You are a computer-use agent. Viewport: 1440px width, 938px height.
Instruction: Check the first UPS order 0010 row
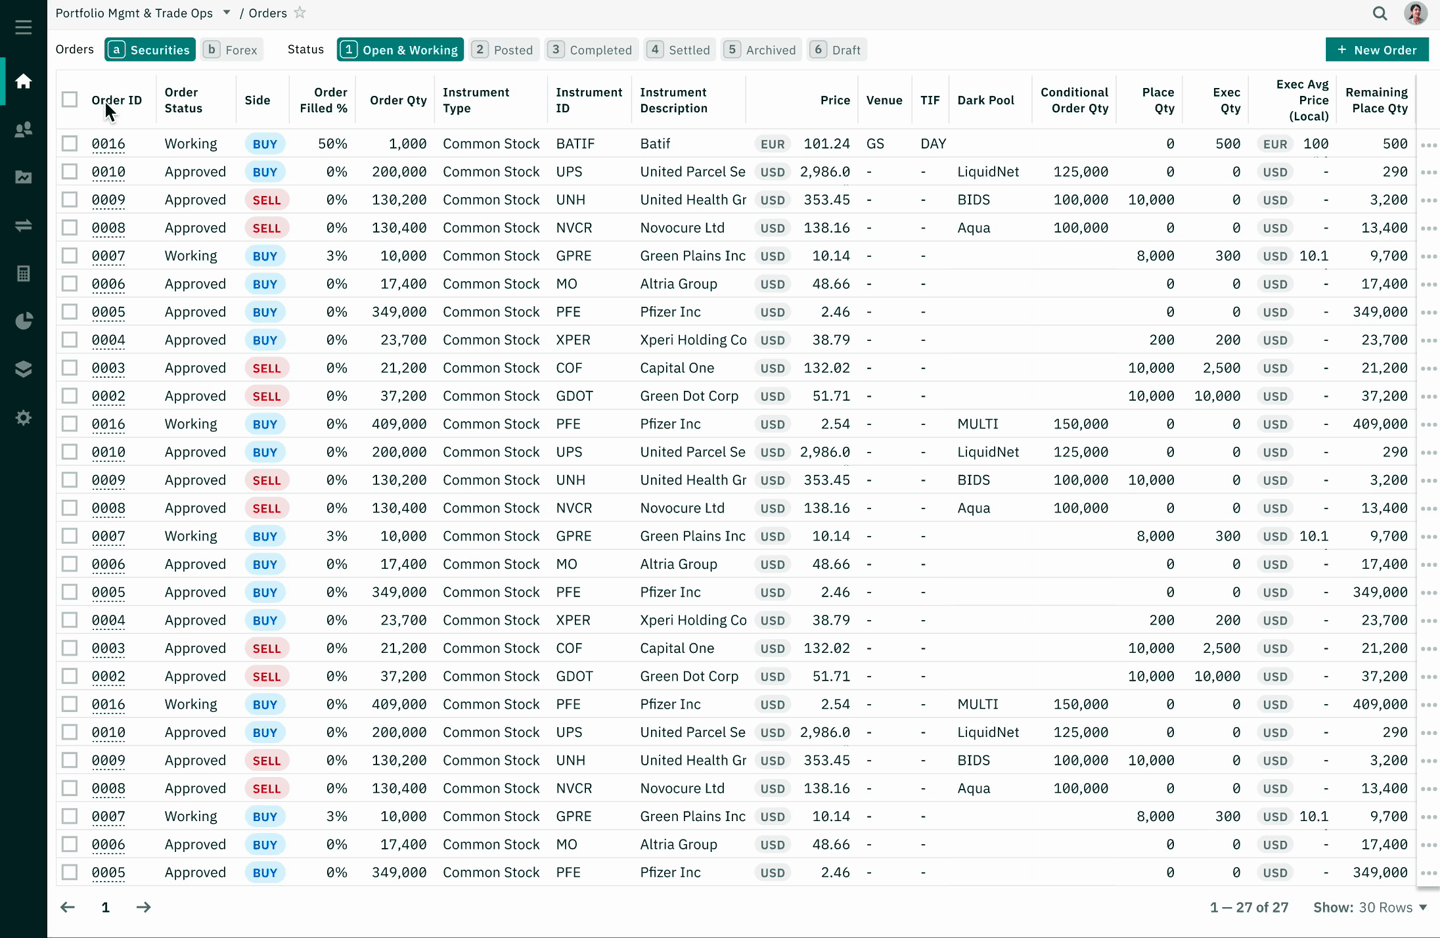coord(69,171)
